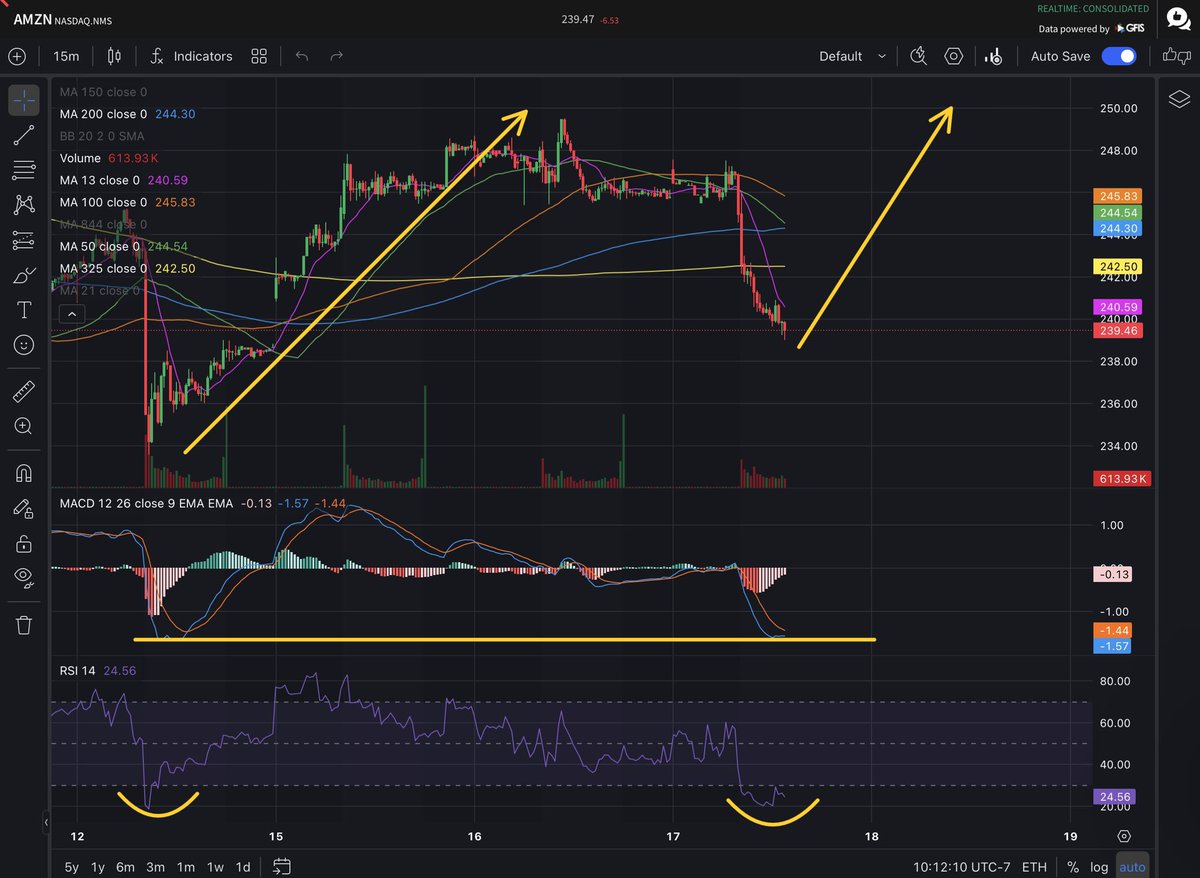Set the range to 1m
Screen dimensions: 1200x878
(x=185, y=867)
